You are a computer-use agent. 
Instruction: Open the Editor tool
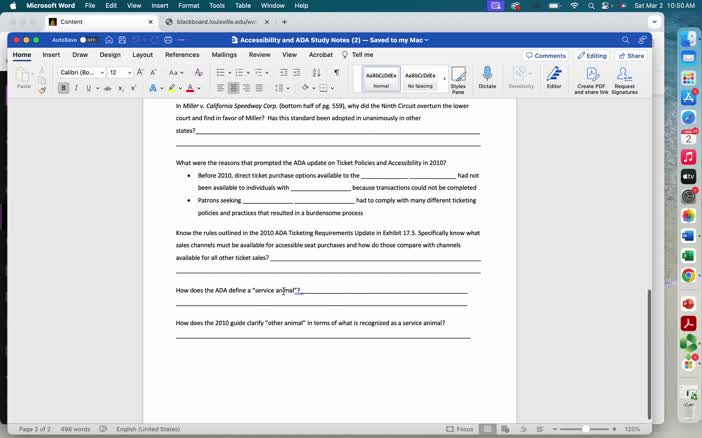point(553,75)
